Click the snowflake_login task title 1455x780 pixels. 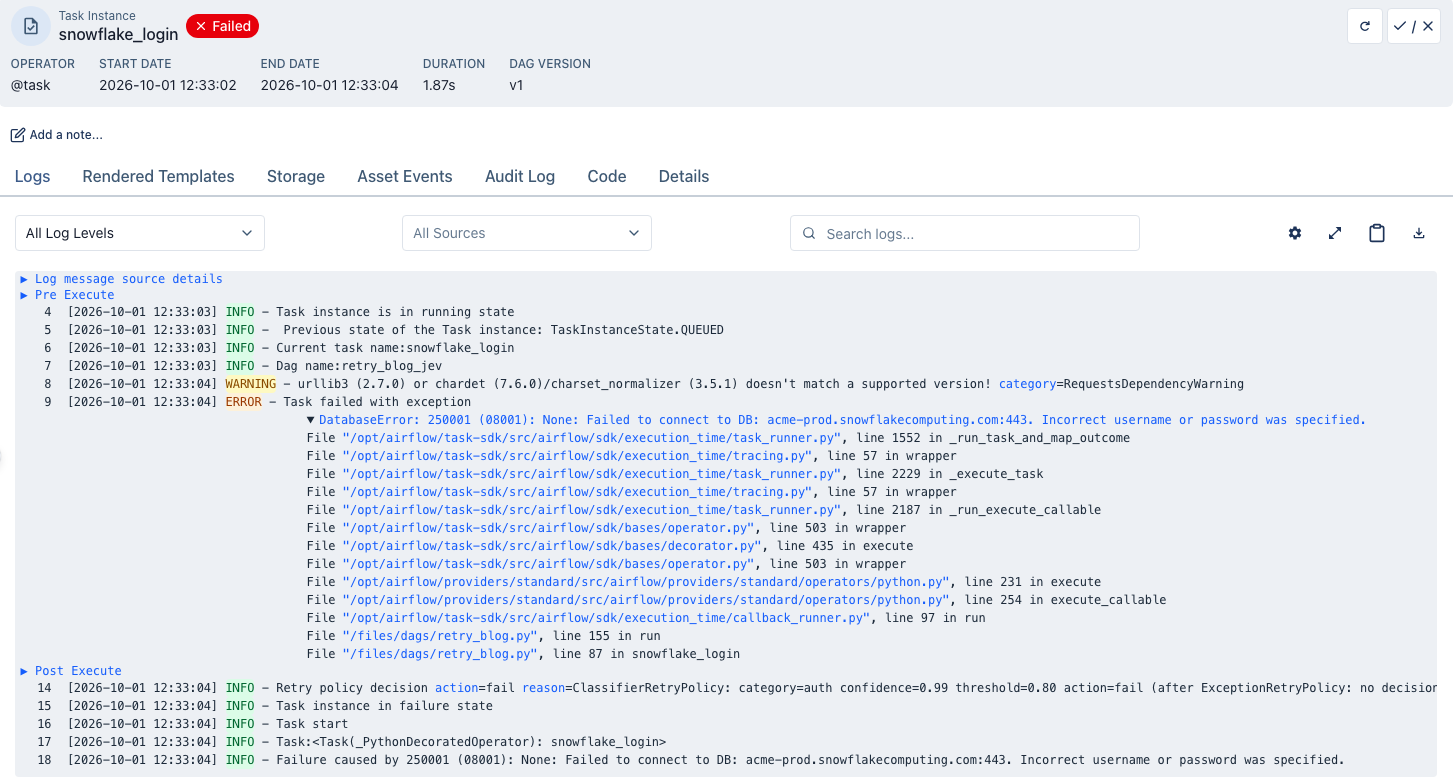(x=118, y=34)
